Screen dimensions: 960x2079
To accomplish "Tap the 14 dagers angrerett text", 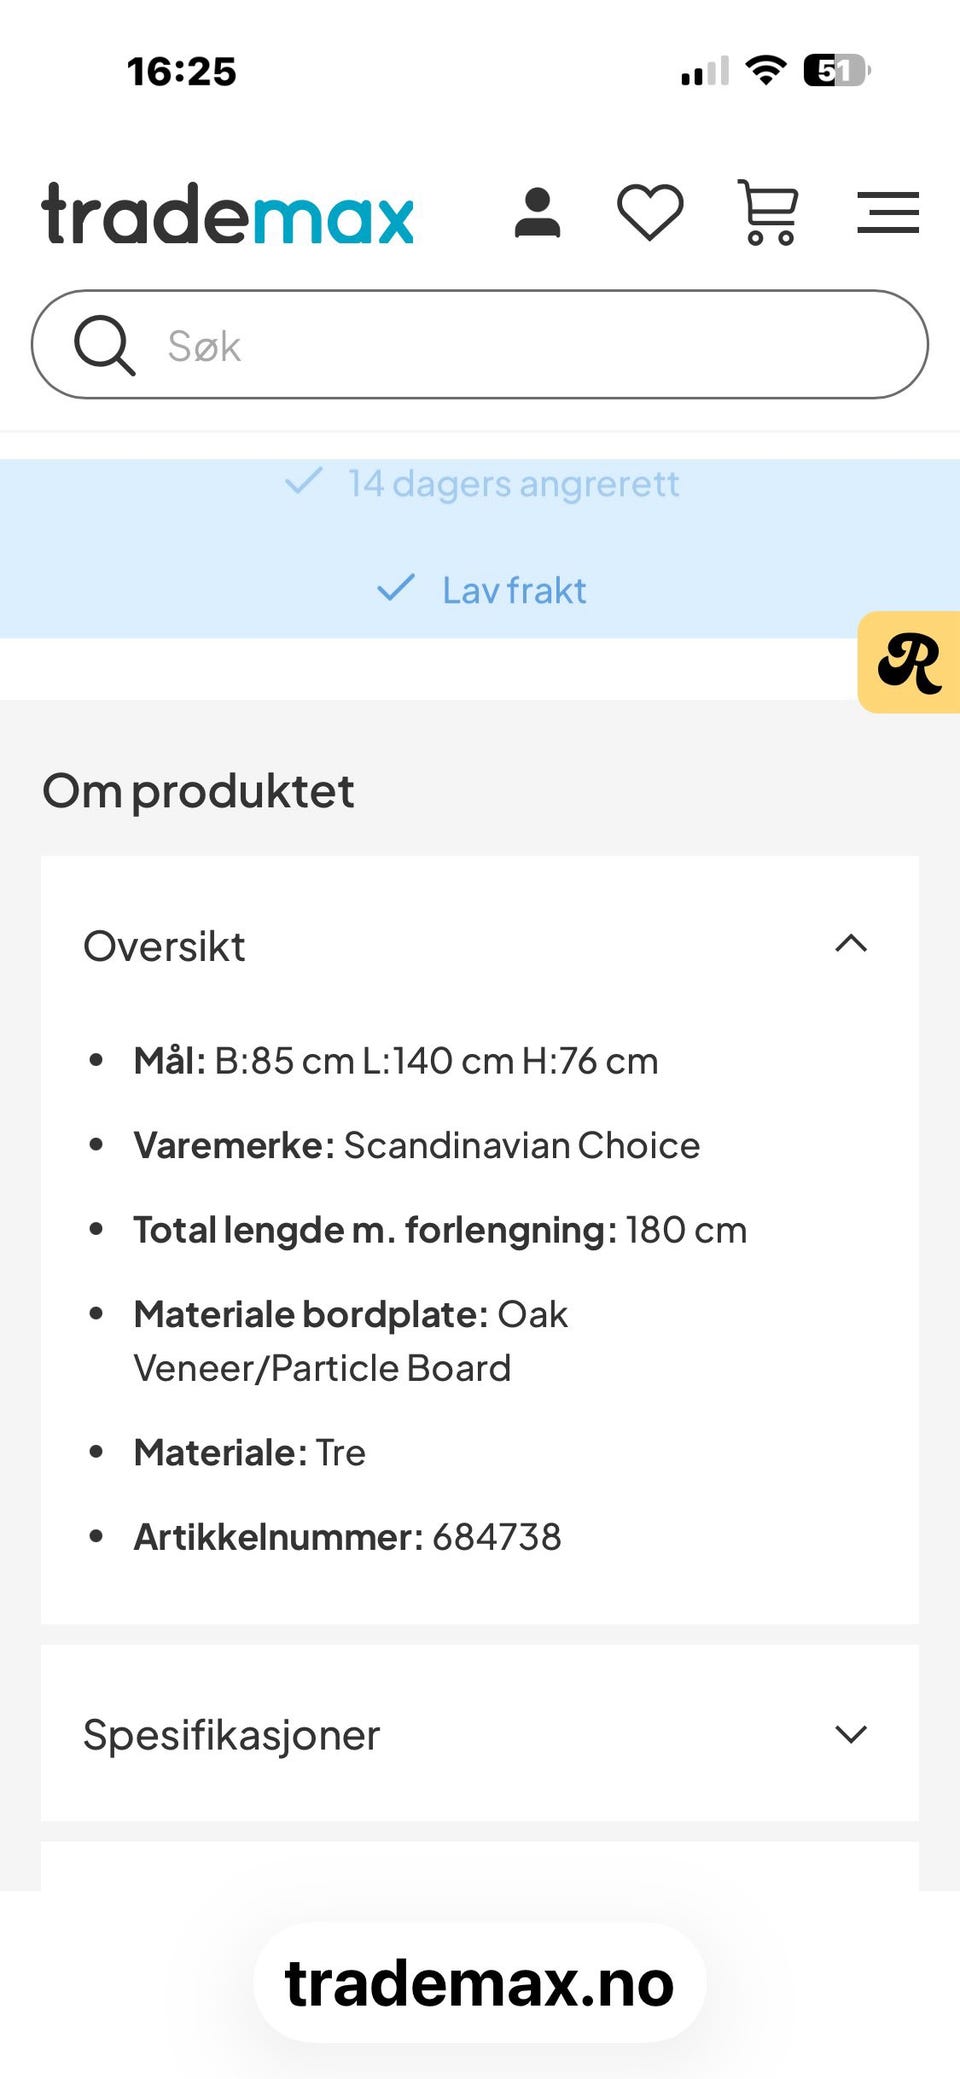I will pyautogui.click(x=513, y=484).
